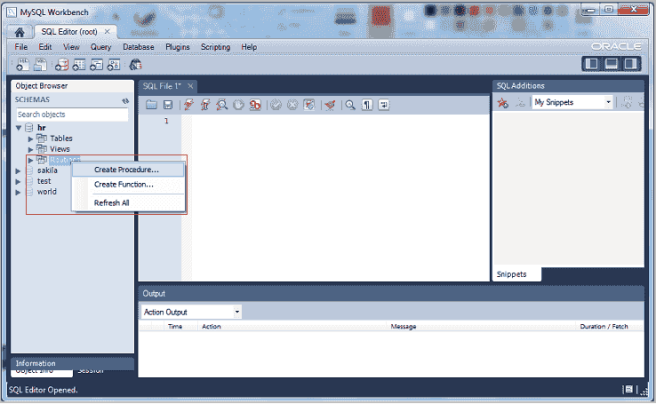Viewport: 656px width, 405px height.
Task: Open the File menu
Action: tap(21, 47)
